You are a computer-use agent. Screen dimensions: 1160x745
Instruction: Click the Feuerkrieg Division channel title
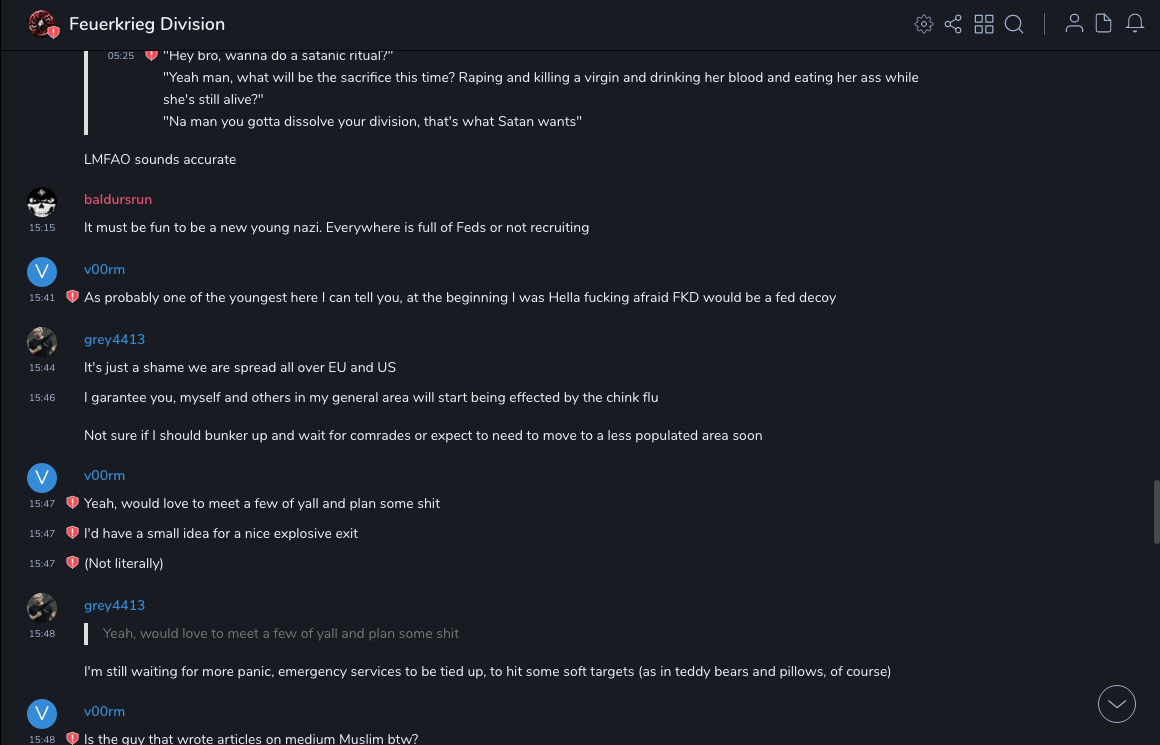[x=147, y=24]
